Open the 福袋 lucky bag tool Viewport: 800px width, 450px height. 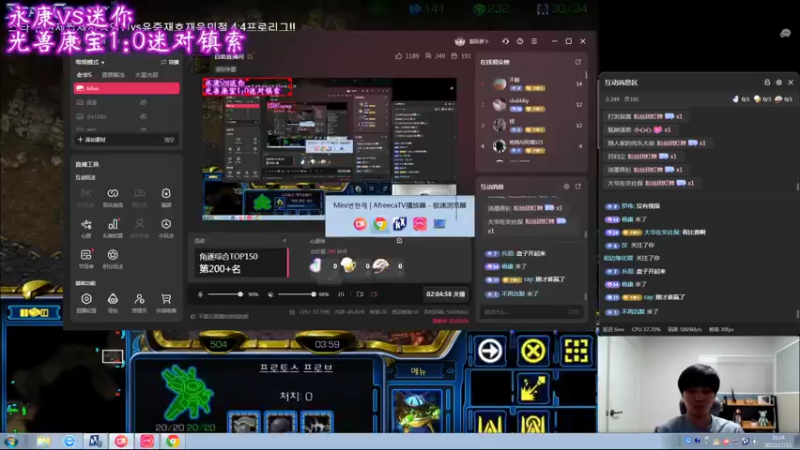(x=166, y=197)
